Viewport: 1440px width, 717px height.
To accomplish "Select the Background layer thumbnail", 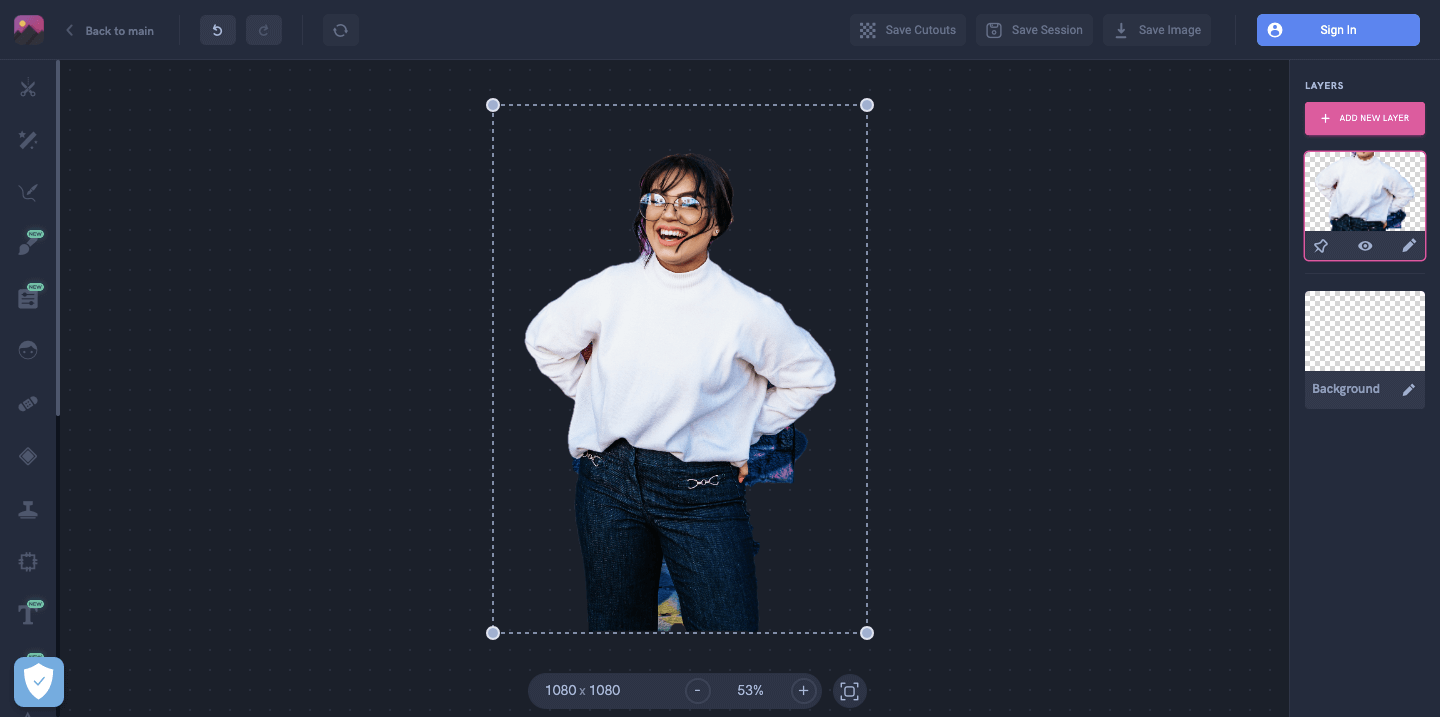I will pyautogui.click(x=1364, y=330).
